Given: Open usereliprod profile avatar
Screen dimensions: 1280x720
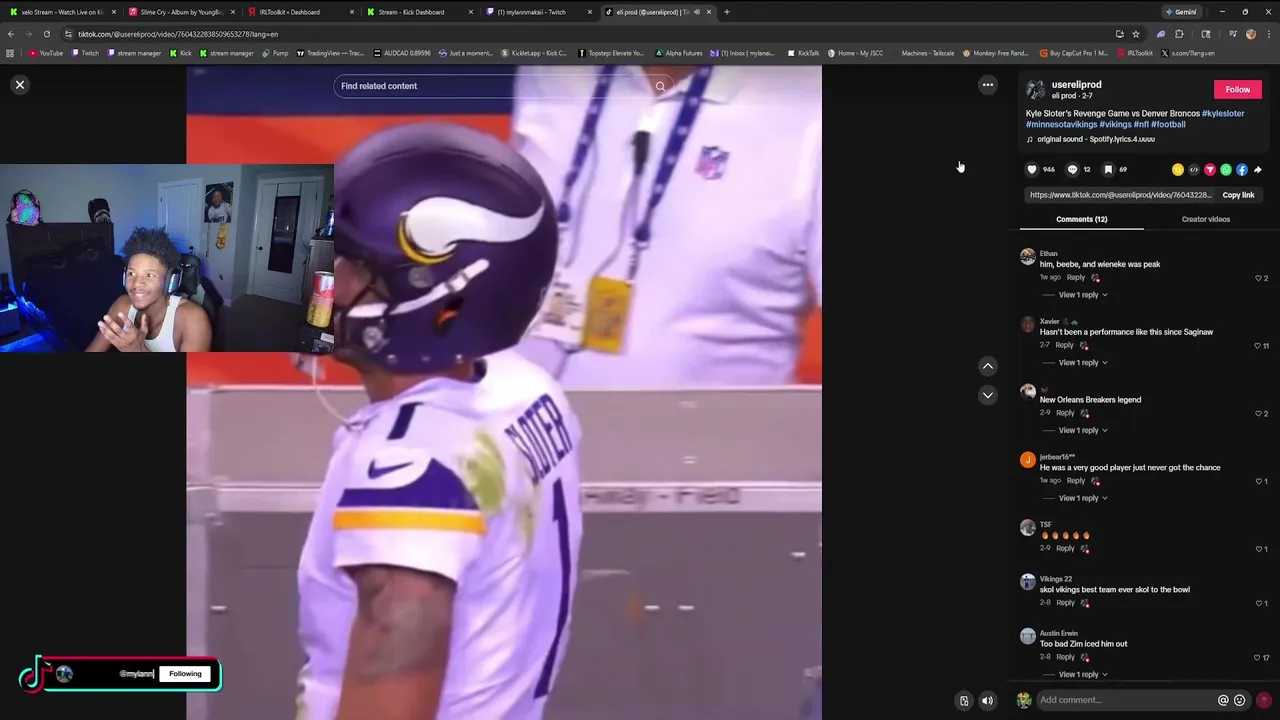Looking at the screenshot, I should (x=1035, y=90).
